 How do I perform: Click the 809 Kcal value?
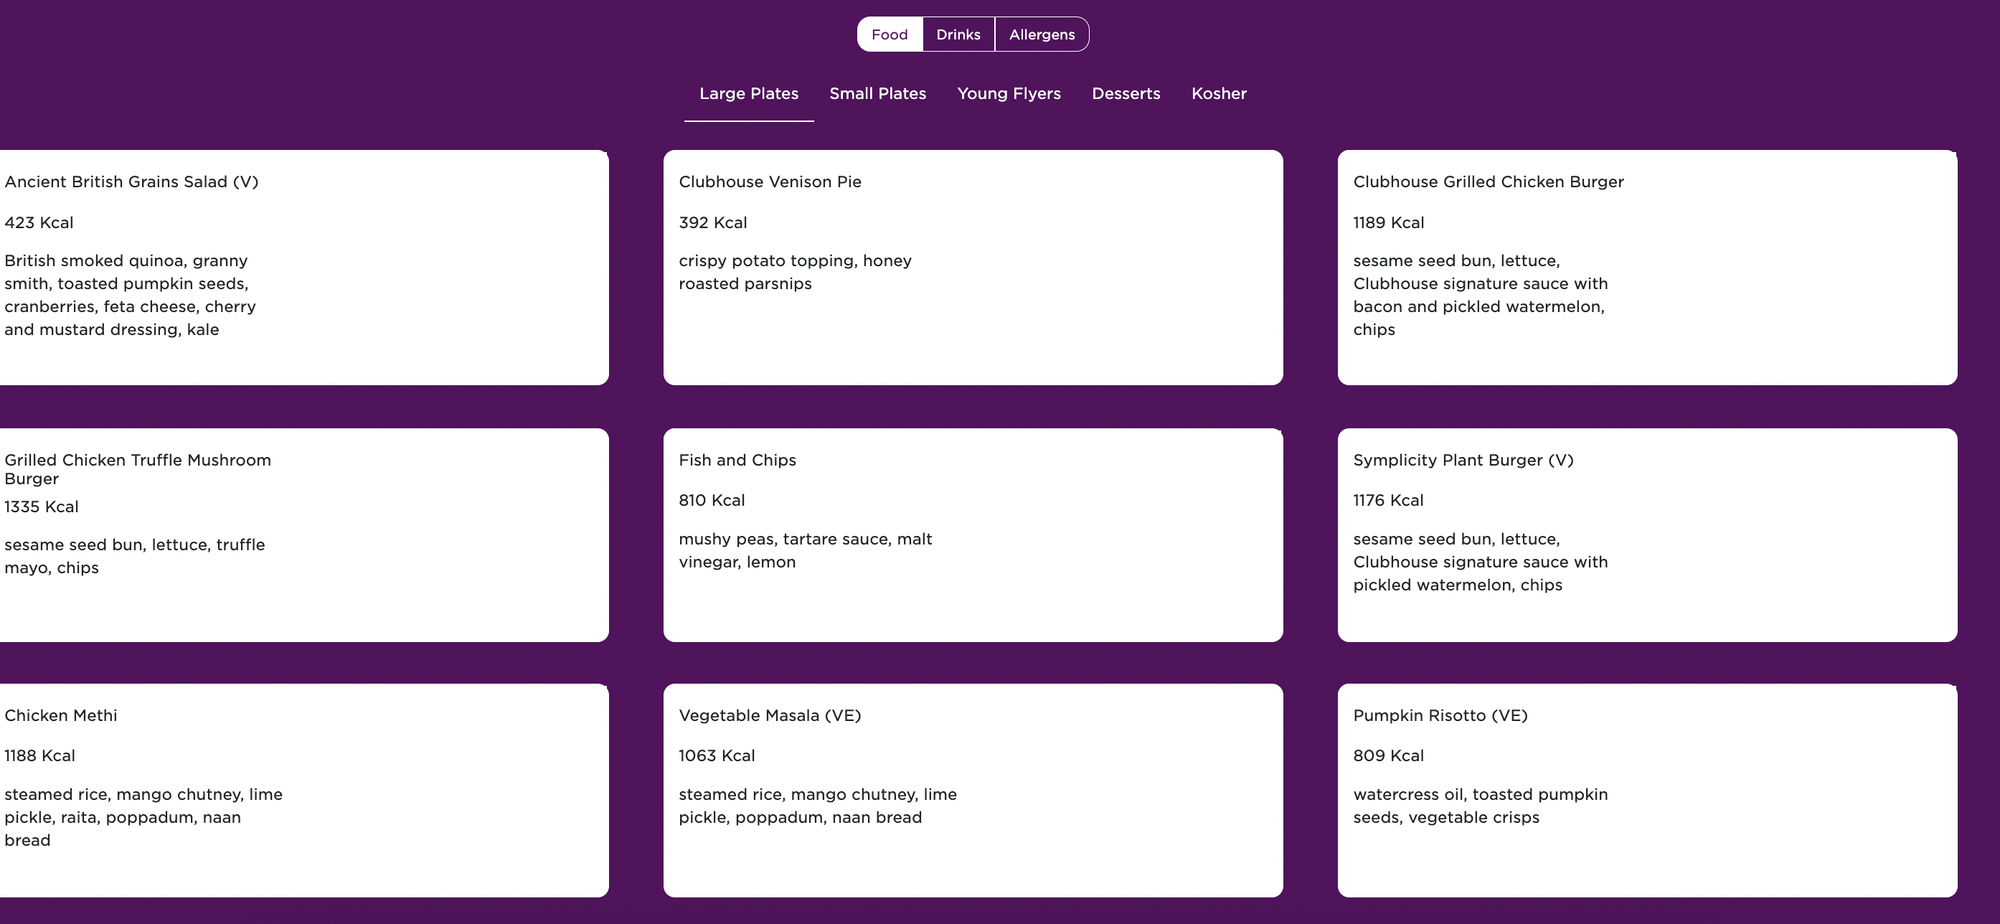[1388, 756]
